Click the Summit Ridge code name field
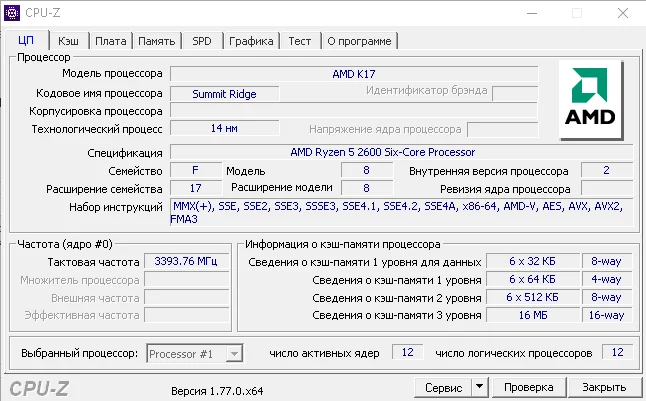The width and height of the screenshot is (646, 401). click(x=225, y=94)
